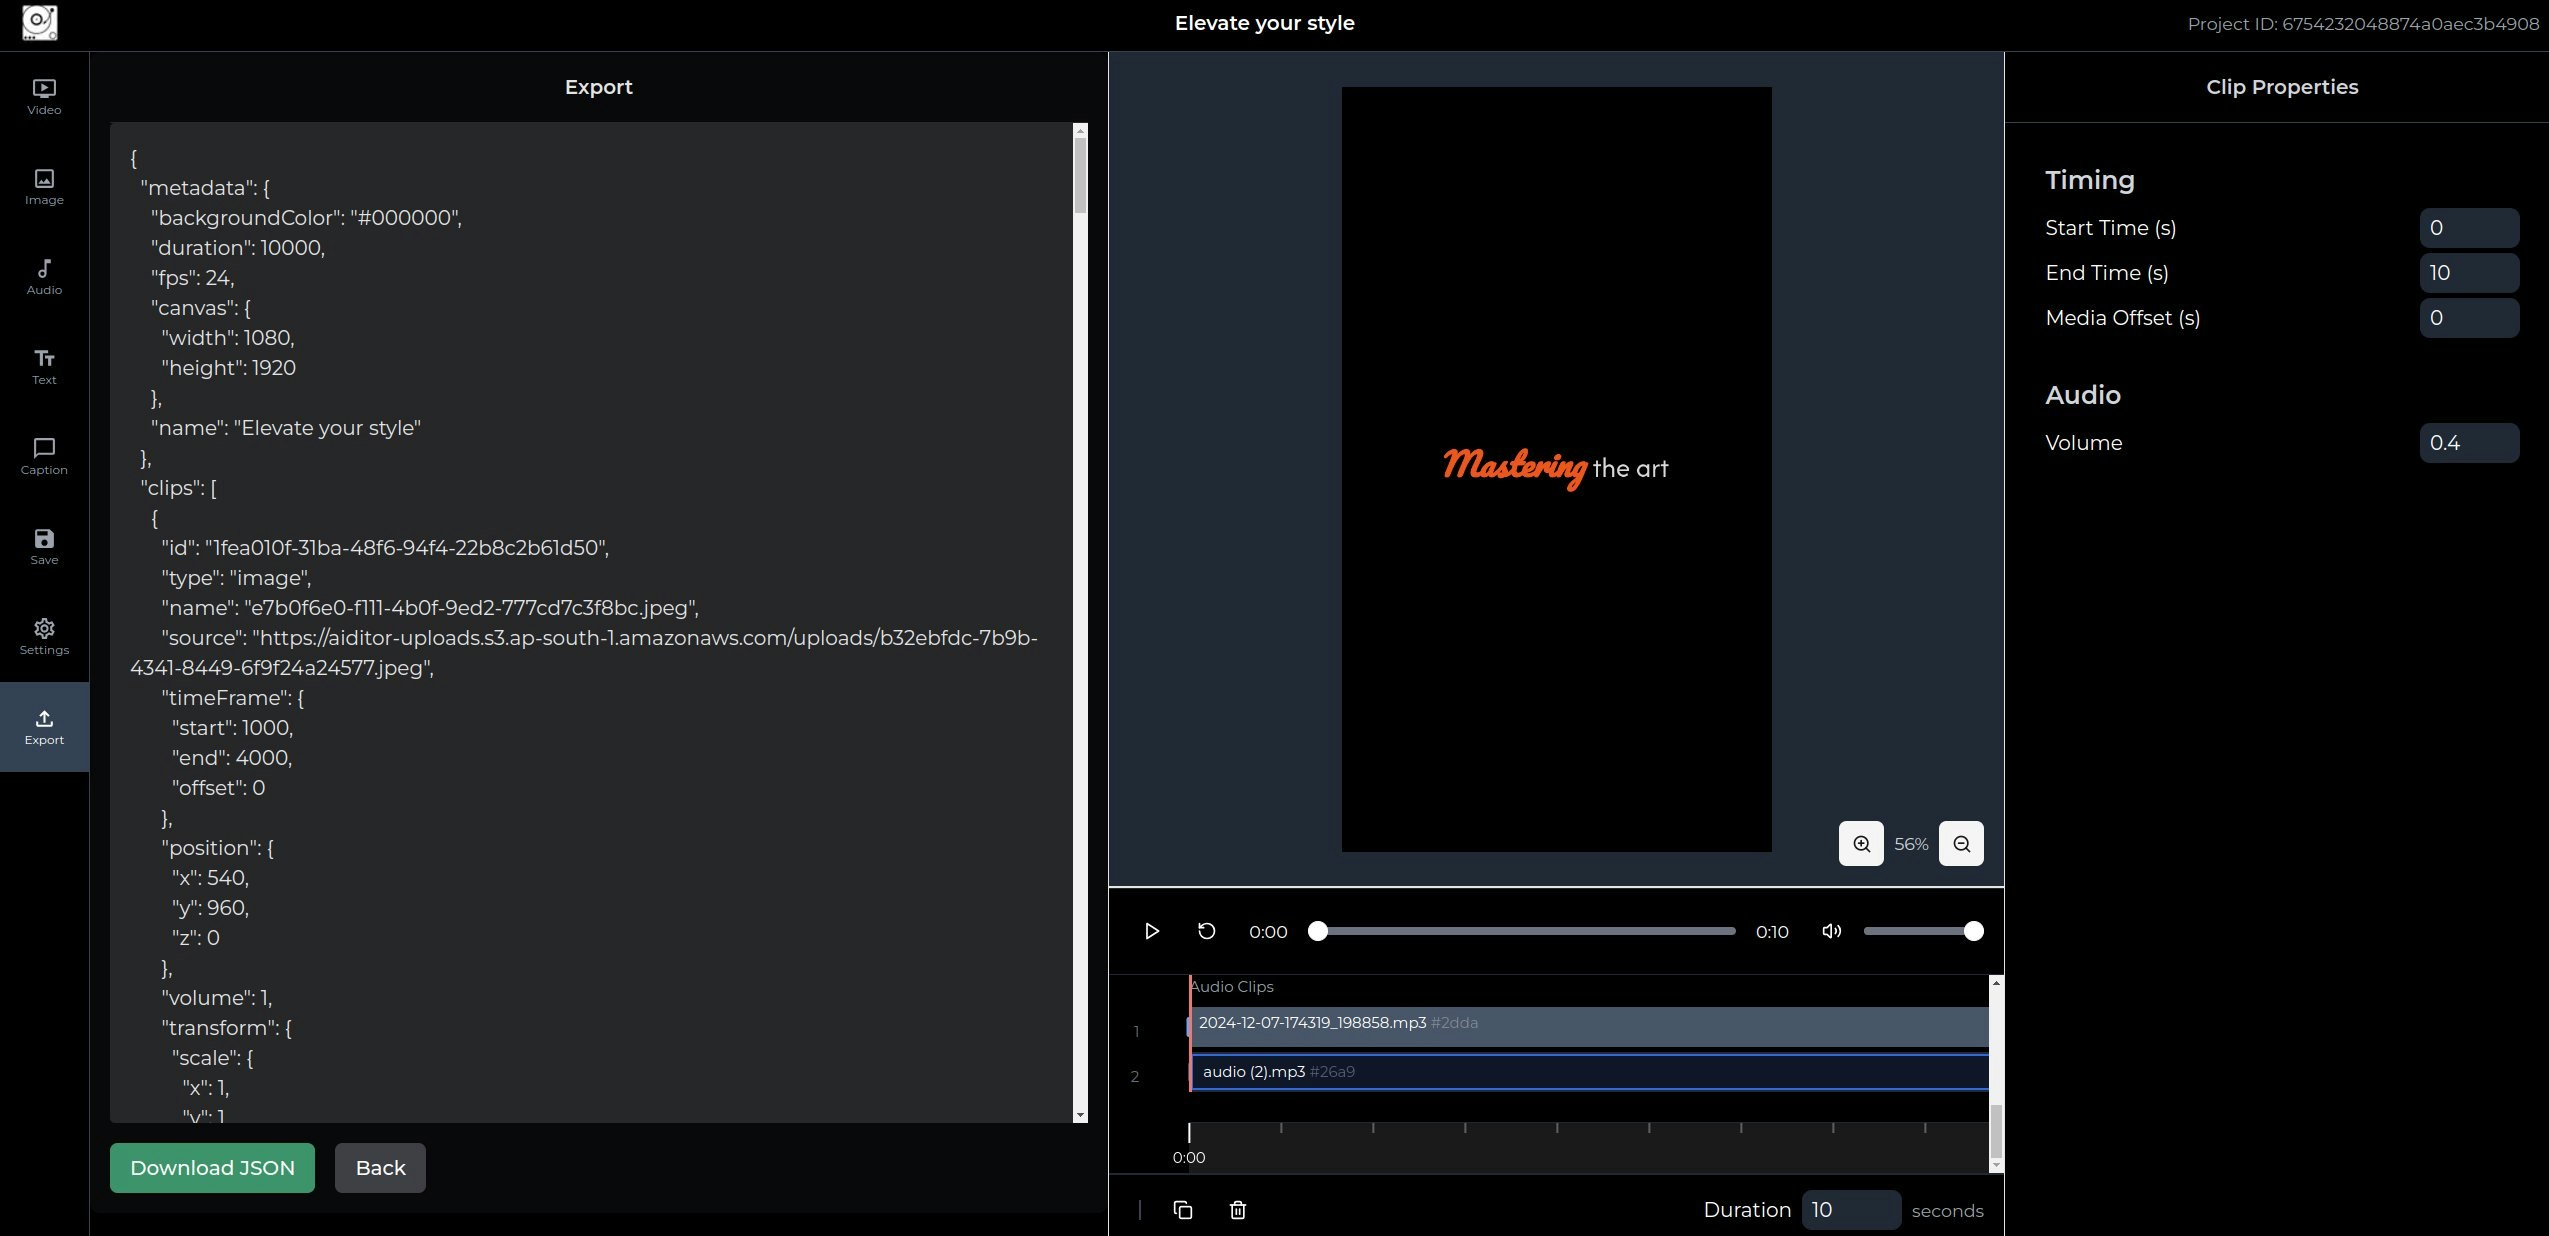Click the 56% zoom level label
This screenshot has width=2549, height=1236.
click(x=1911, y=844)
